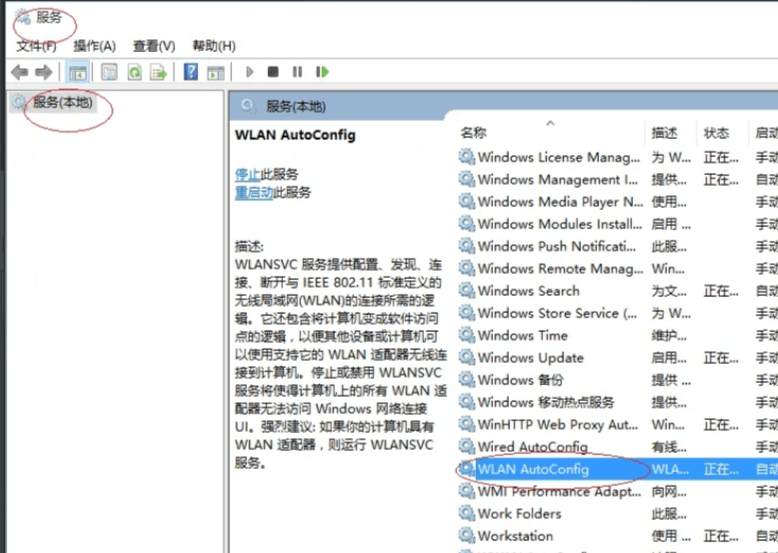Select the WLAN AutoConfig service row

tap(617, 469)
